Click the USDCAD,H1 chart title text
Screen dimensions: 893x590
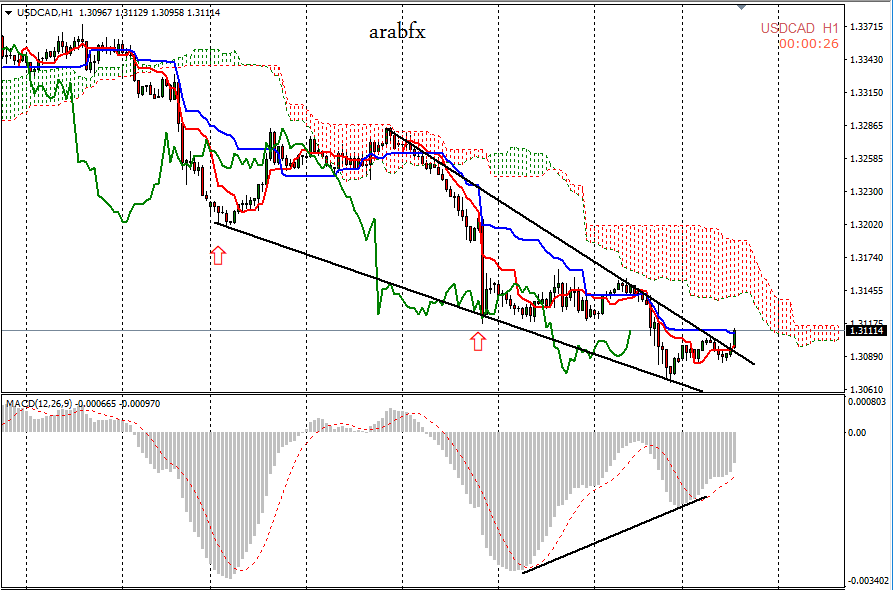tap(45, 13)
